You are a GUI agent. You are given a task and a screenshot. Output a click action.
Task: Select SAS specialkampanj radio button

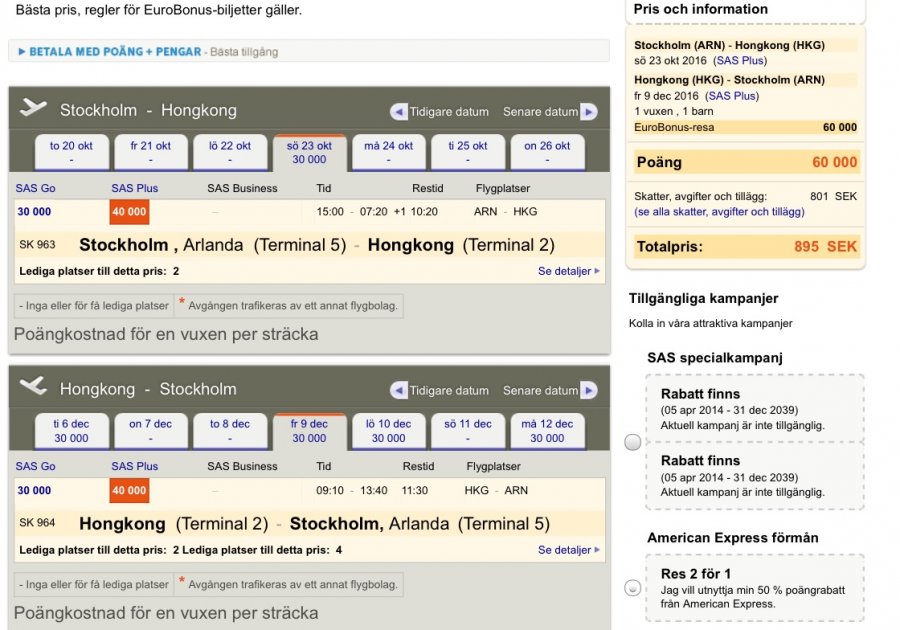pyautogui.click(x=632, y=442)
